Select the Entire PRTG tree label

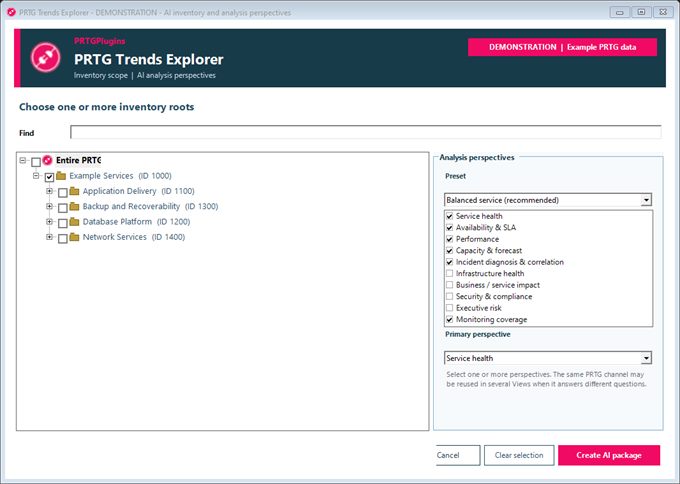click(x=78, y=160)
